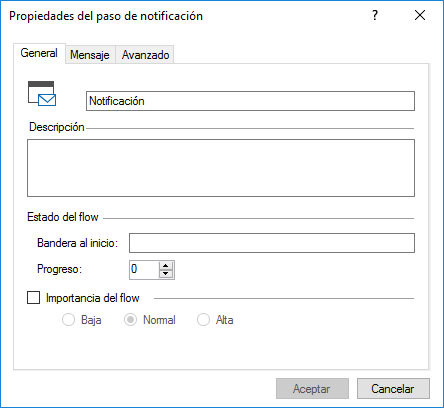Focus the Bandera al inicio field
Image resolution: width=444 pixels, height=408 pixels.
[x=272, y=243]
